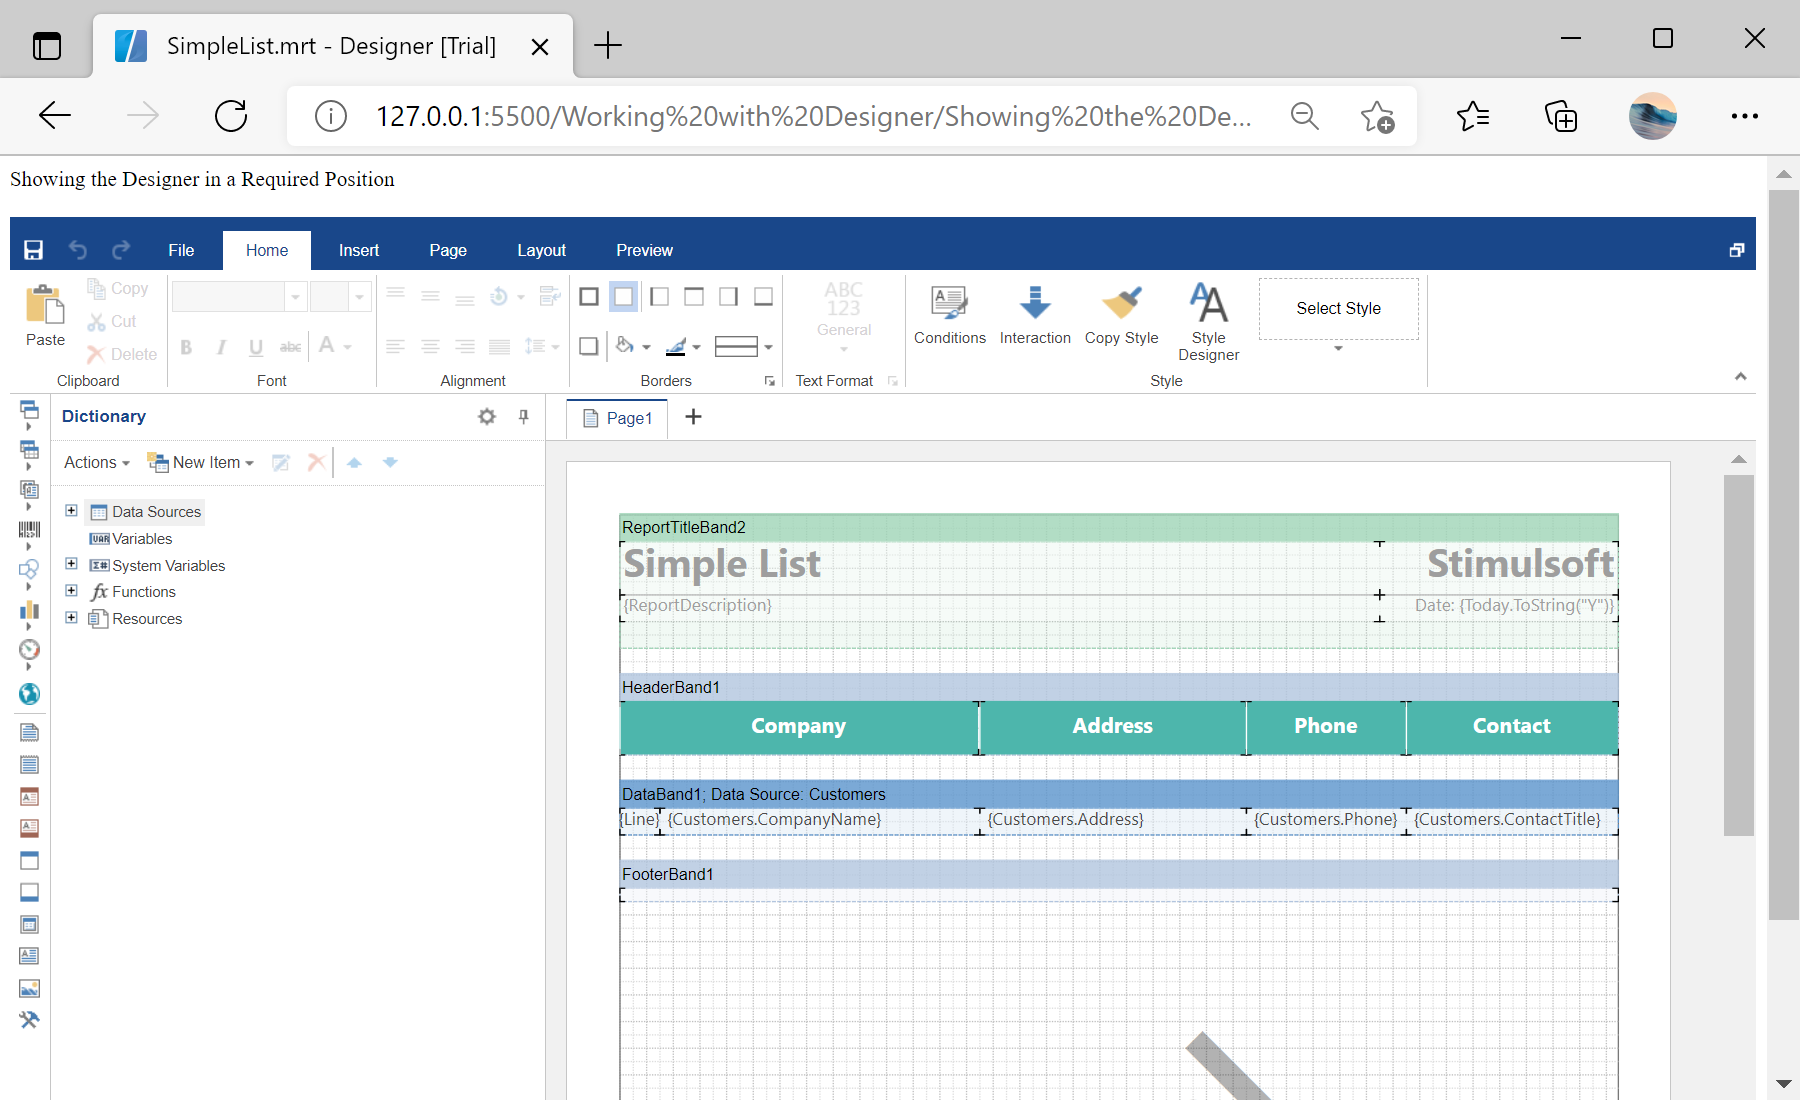Click the browser favorites list icon

pos(1472,116)
